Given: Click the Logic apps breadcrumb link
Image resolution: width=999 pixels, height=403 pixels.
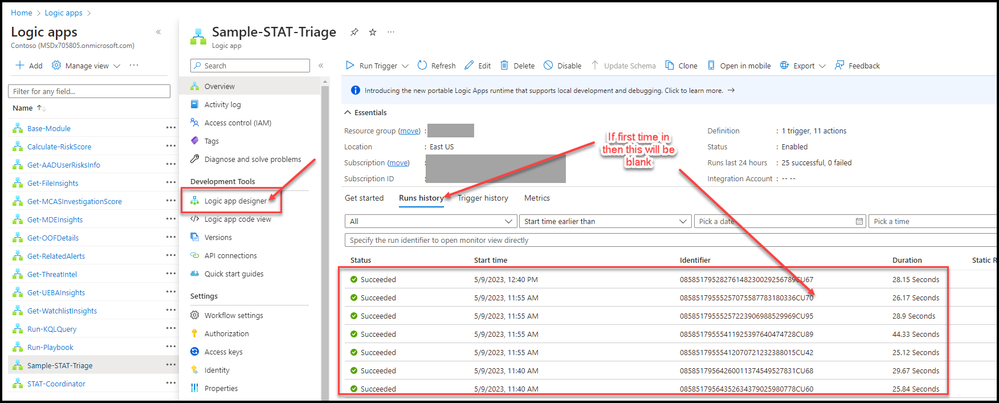Looking at the screenshot, I should (x=64, y=13).
